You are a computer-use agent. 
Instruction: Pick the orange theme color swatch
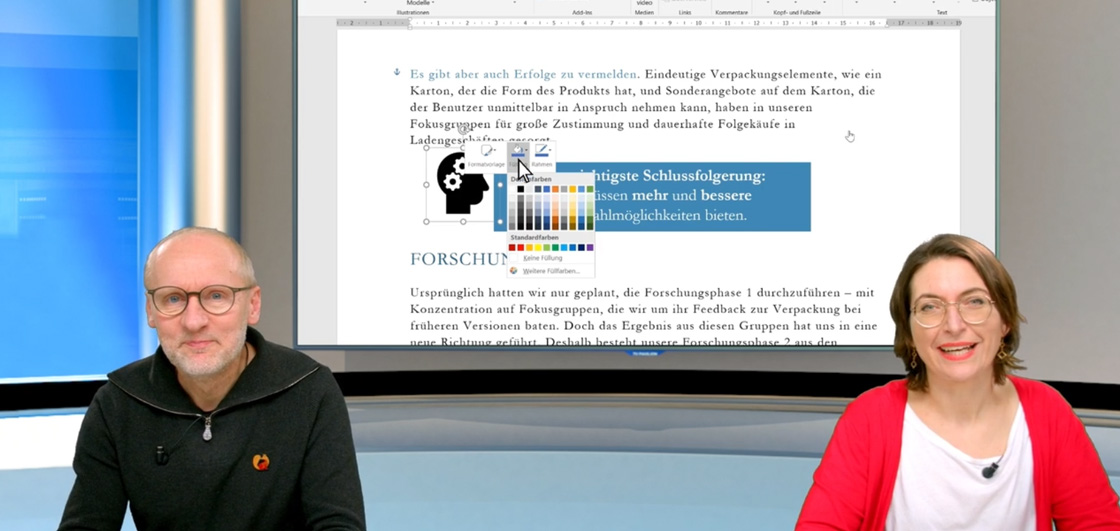(x=555, y=189)
